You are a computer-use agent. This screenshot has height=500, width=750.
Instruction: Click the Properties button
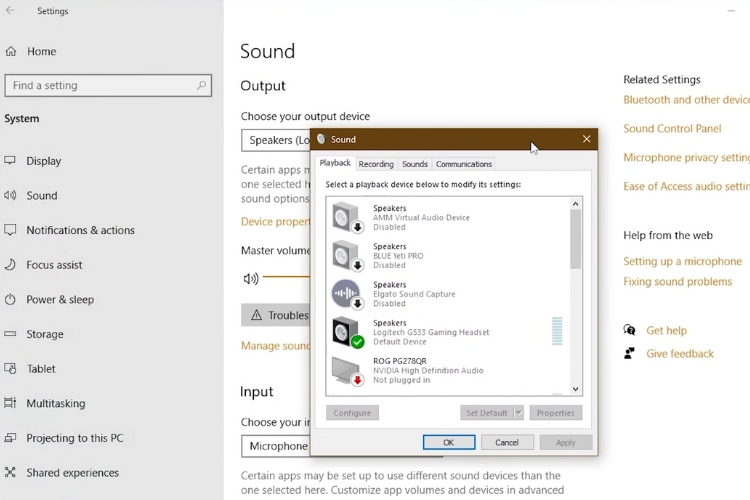(x=555, y=412)
